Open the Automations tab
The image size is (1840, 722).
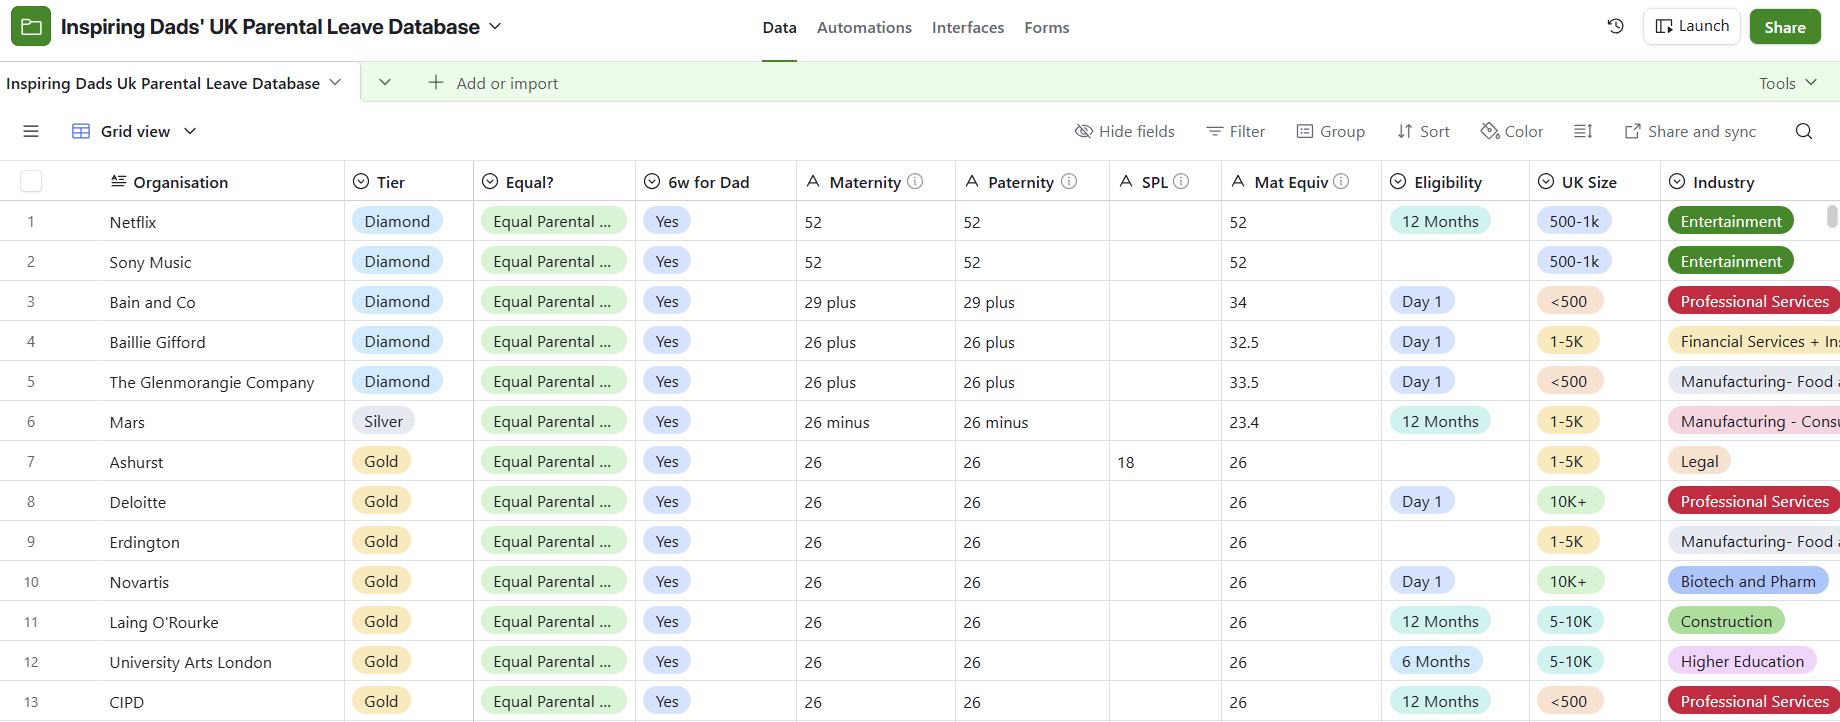(x=864, y=27)
